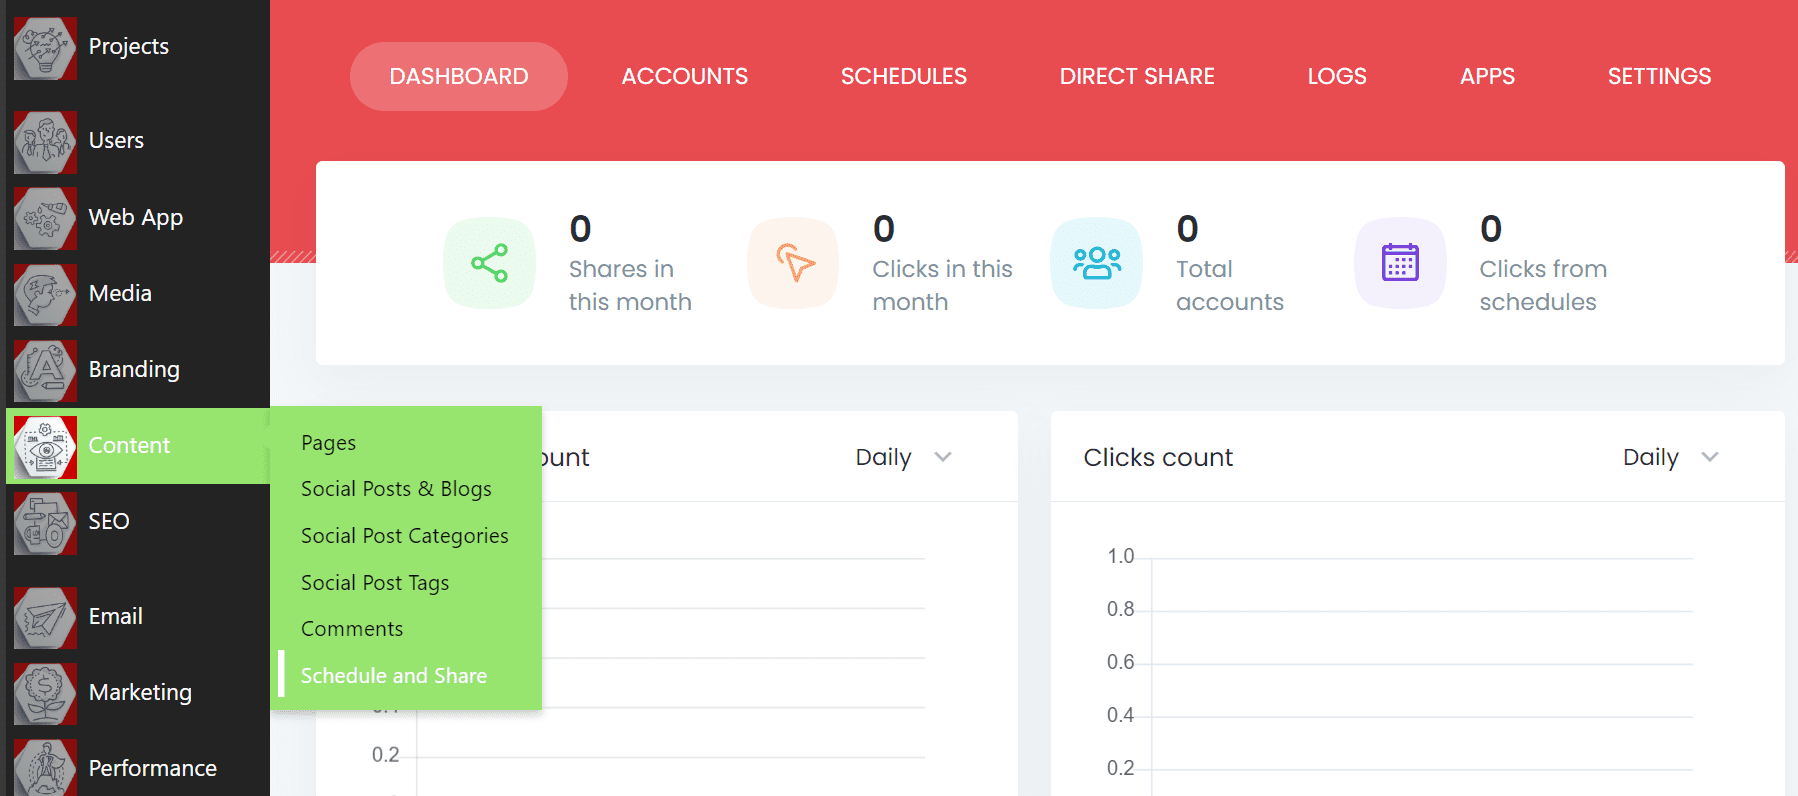Open the Schedules tab

[x=903, y=76]
